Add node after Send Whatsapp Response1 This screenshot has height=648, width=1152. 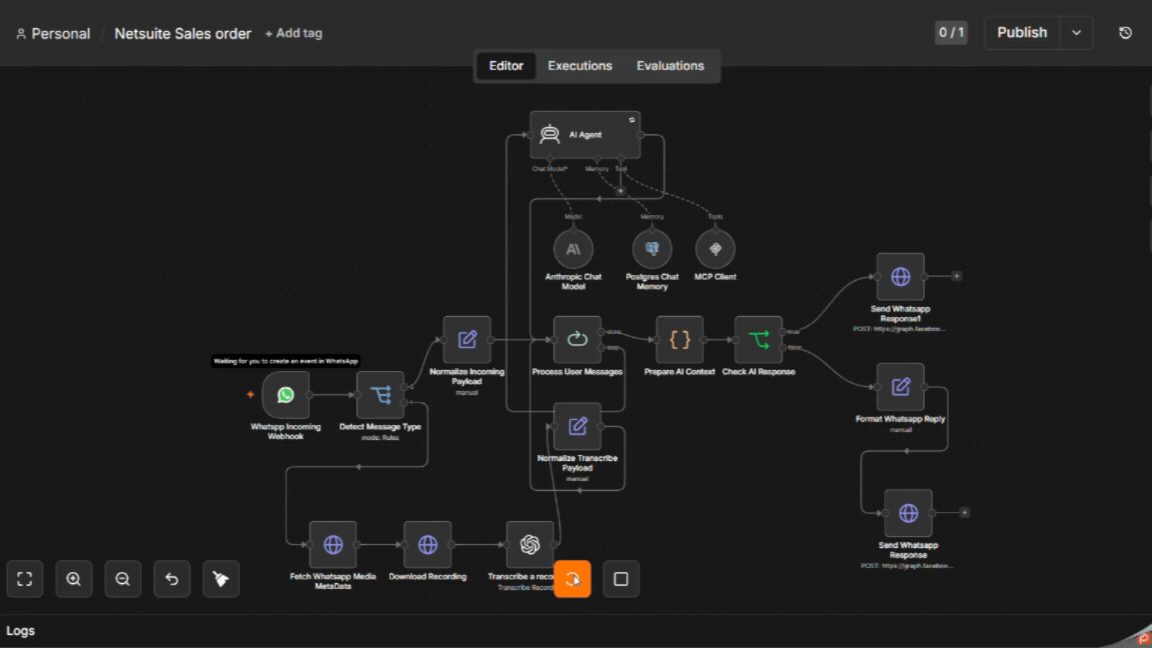click(956, 276)
